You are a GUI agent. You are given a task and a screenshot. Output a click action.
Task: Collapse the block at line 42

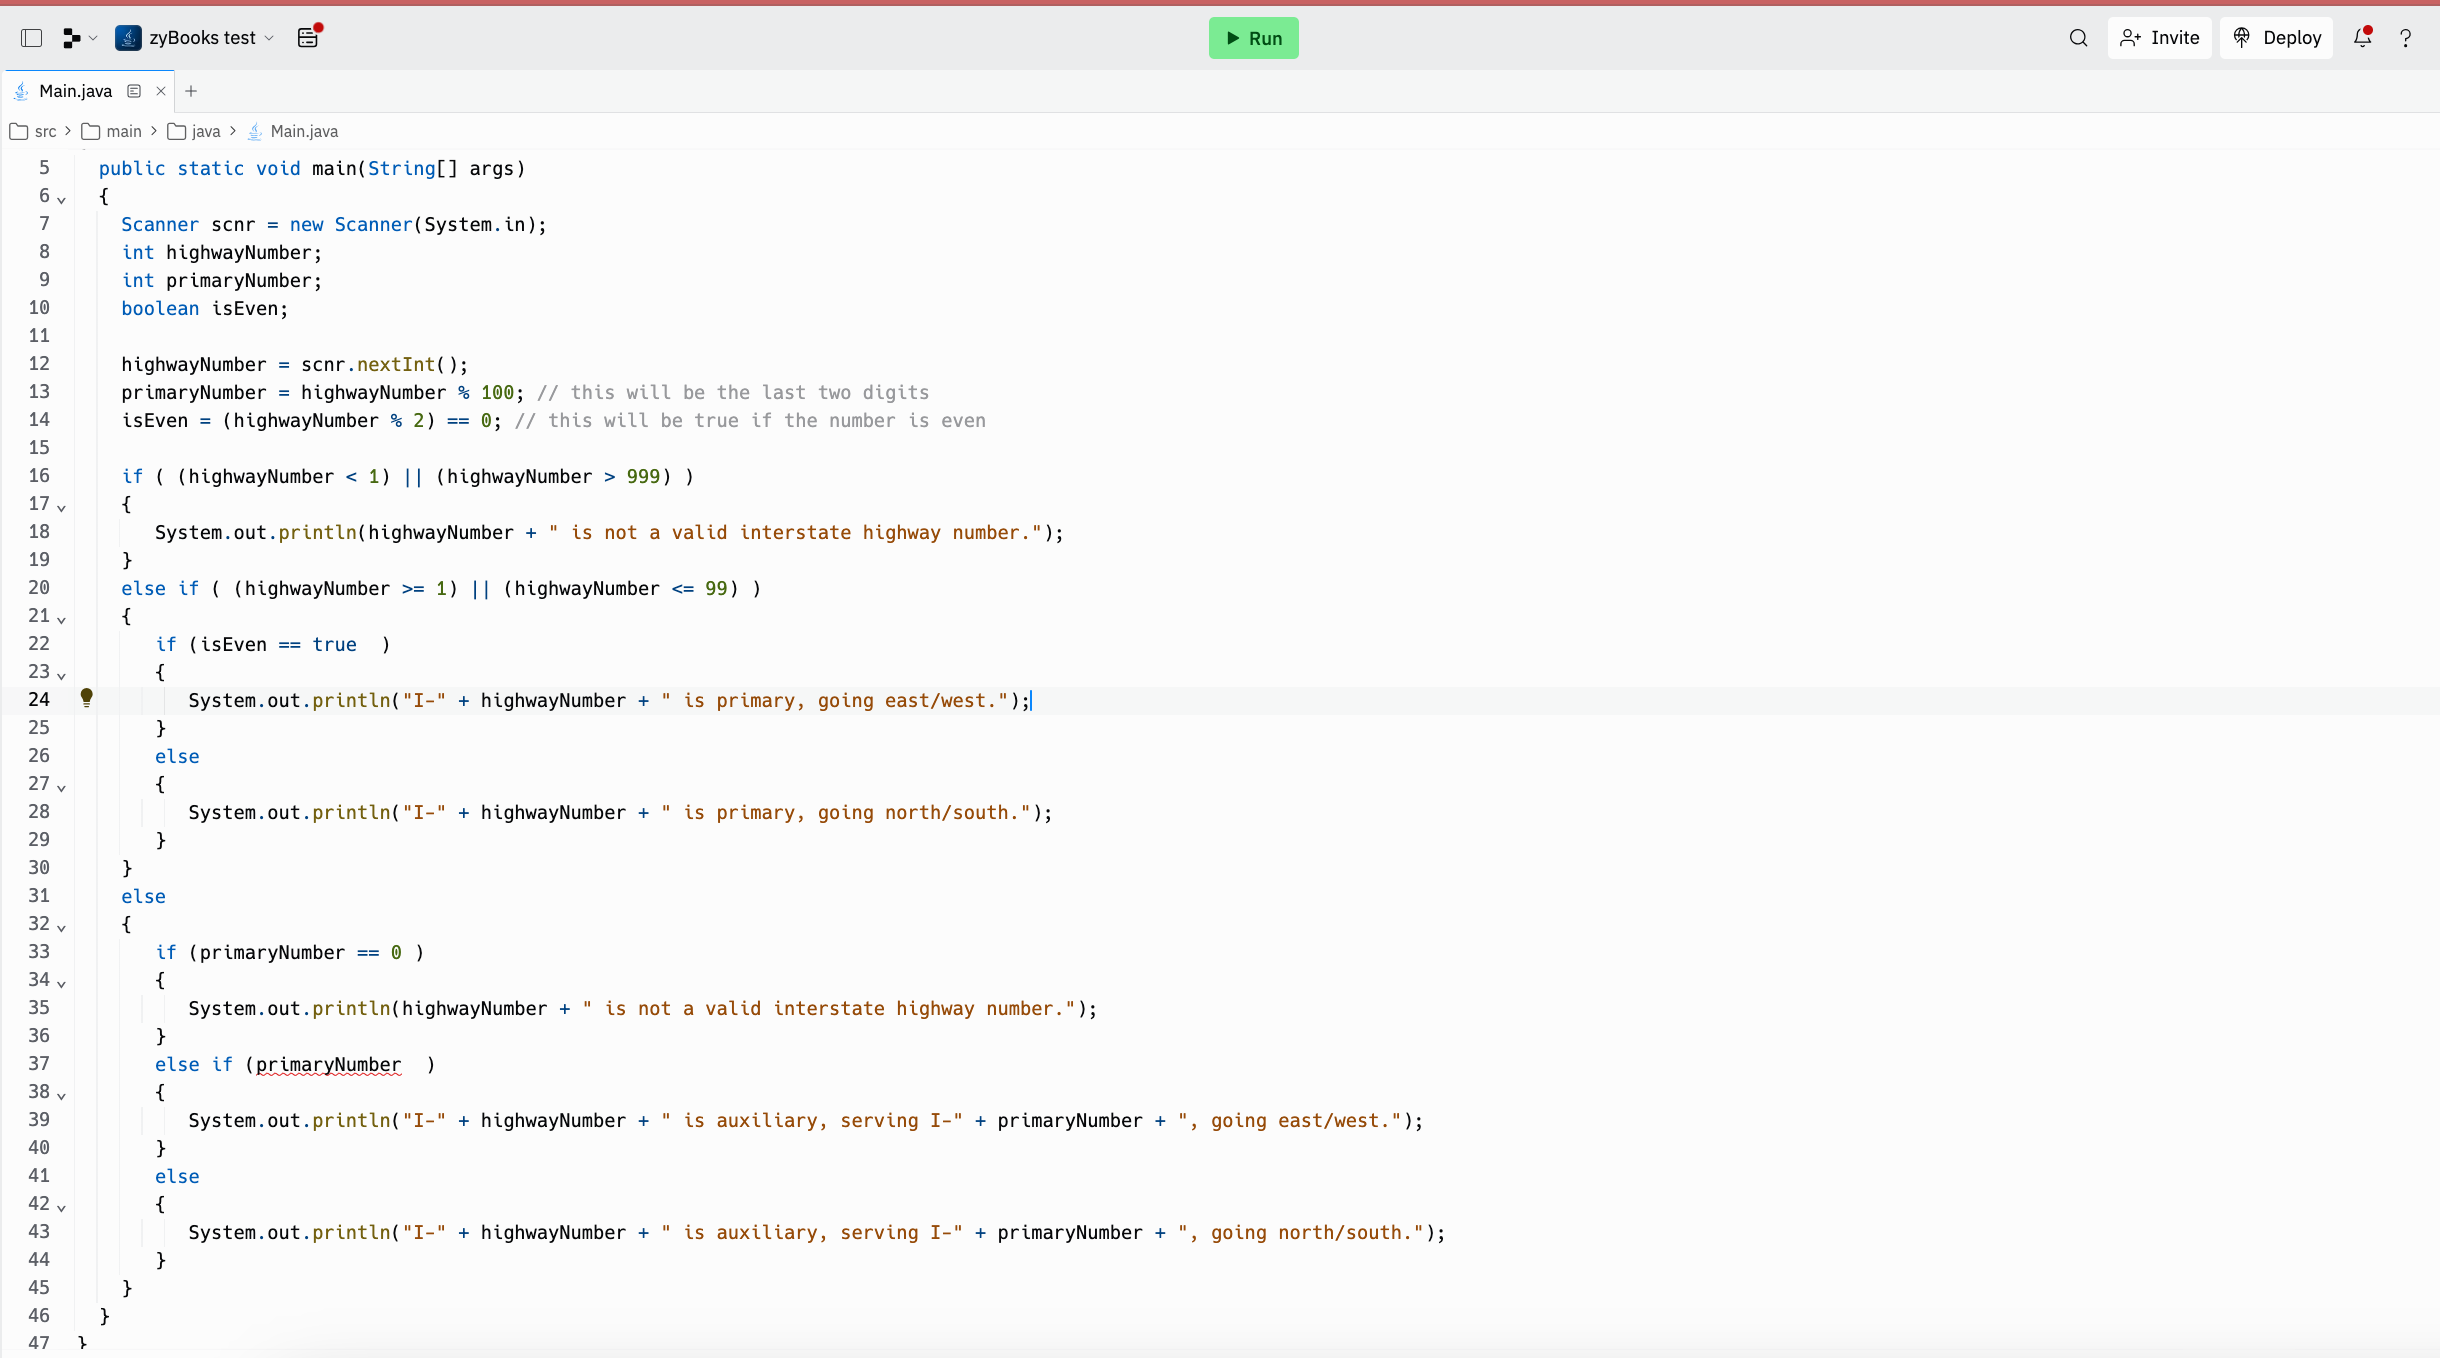tap(60, 1209)
